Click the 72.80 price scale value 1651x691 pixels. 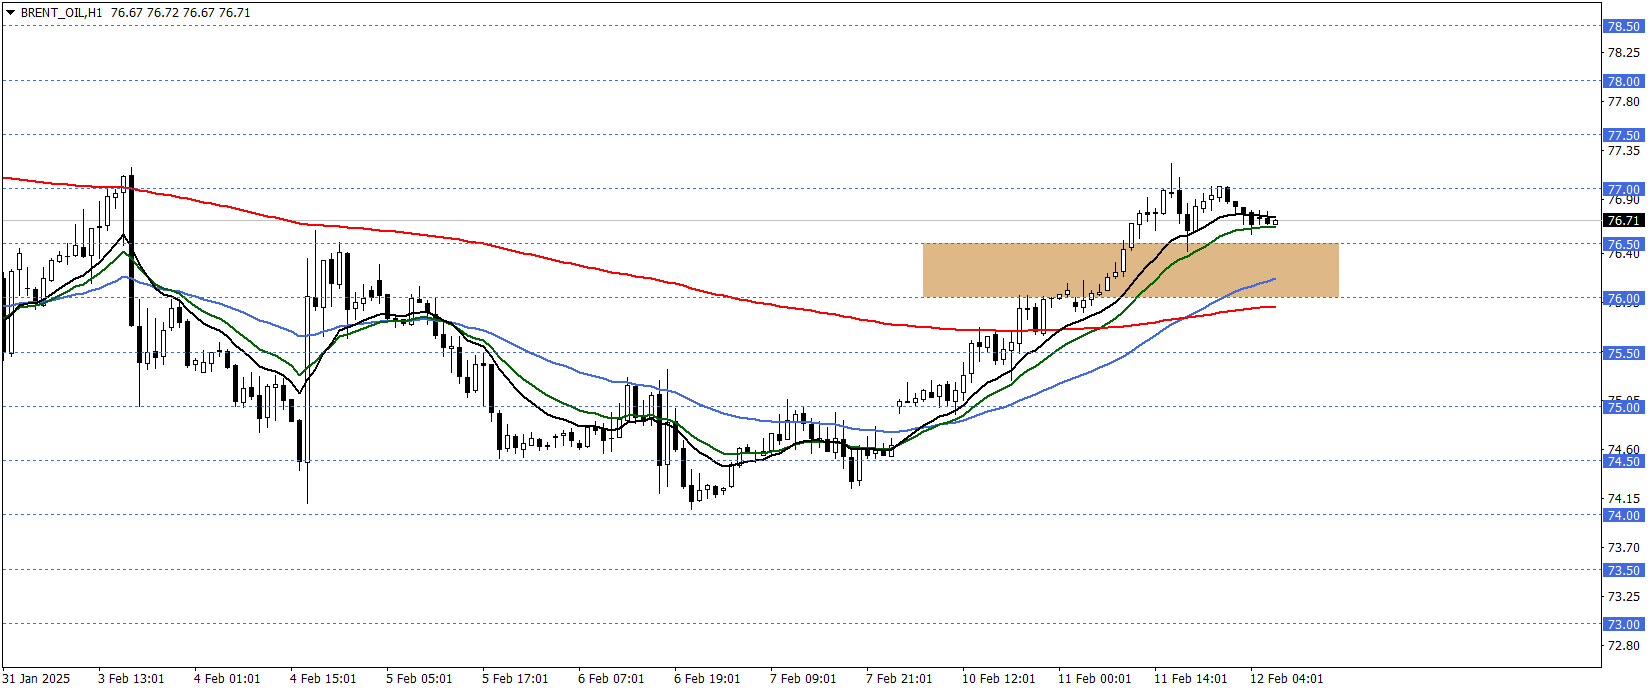coord(1623,645)
